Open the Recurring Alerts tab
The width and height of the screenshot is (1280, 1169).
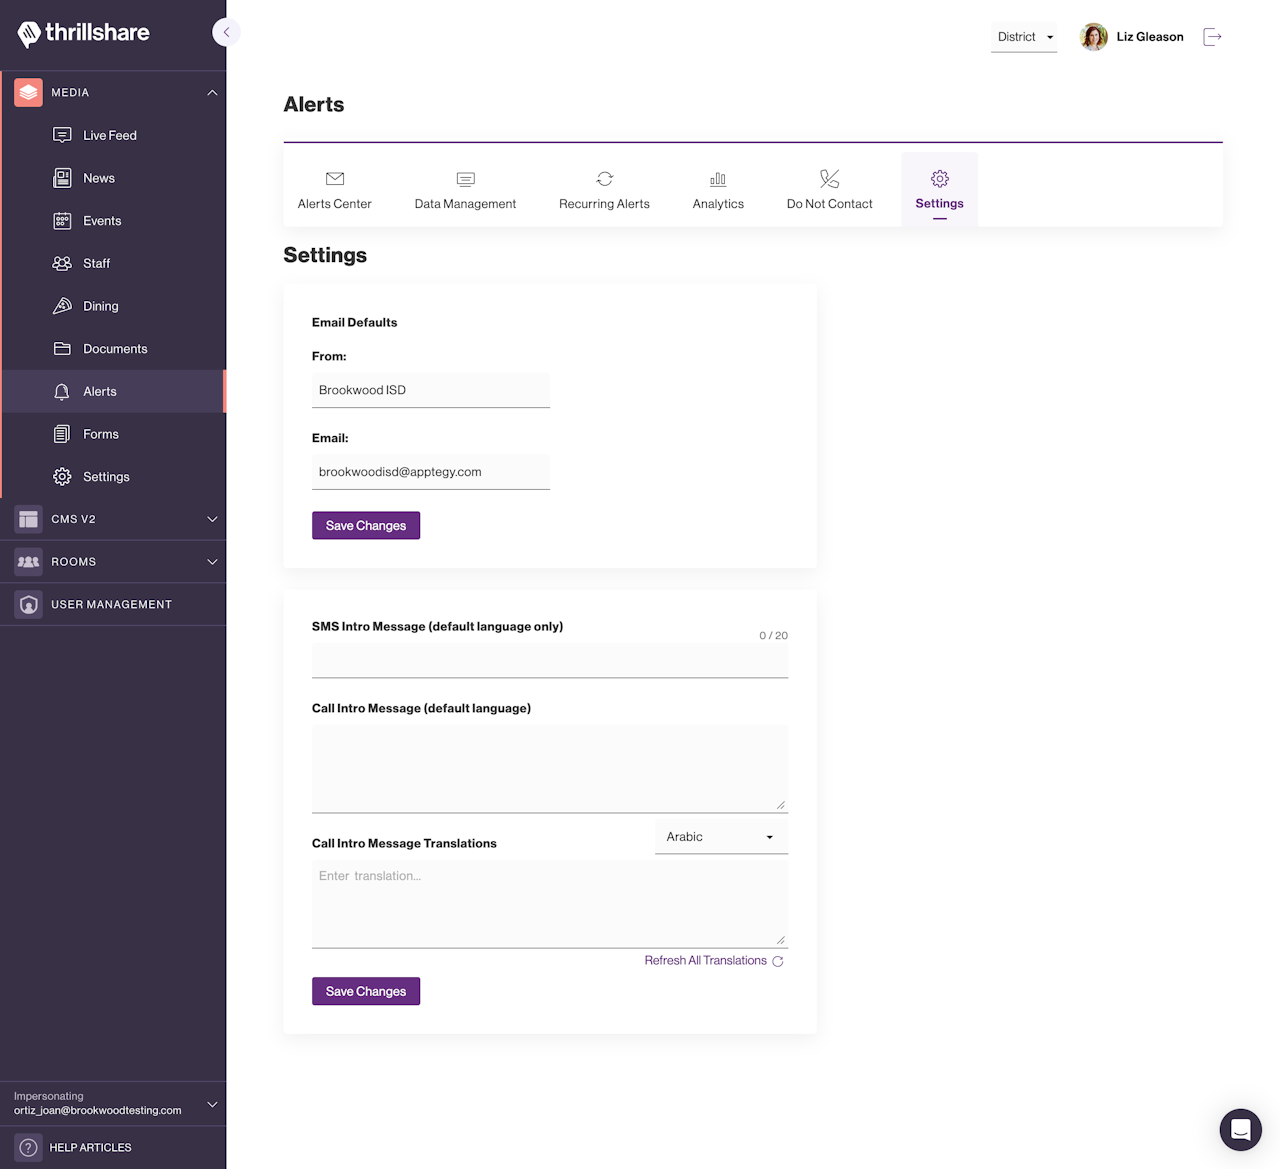point(604,190)
